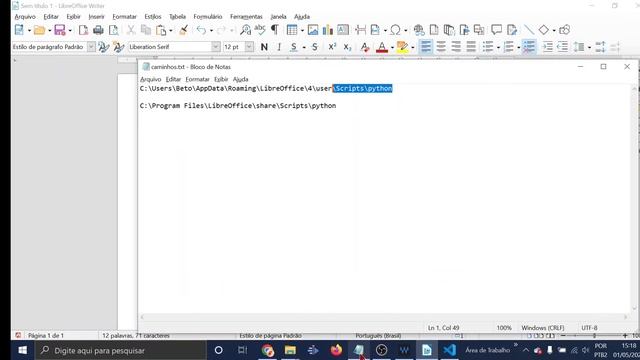Viewport: 640px width, 360px height.
Task: Open Writer's Inserir menu
Action: [x=96, y=17]
